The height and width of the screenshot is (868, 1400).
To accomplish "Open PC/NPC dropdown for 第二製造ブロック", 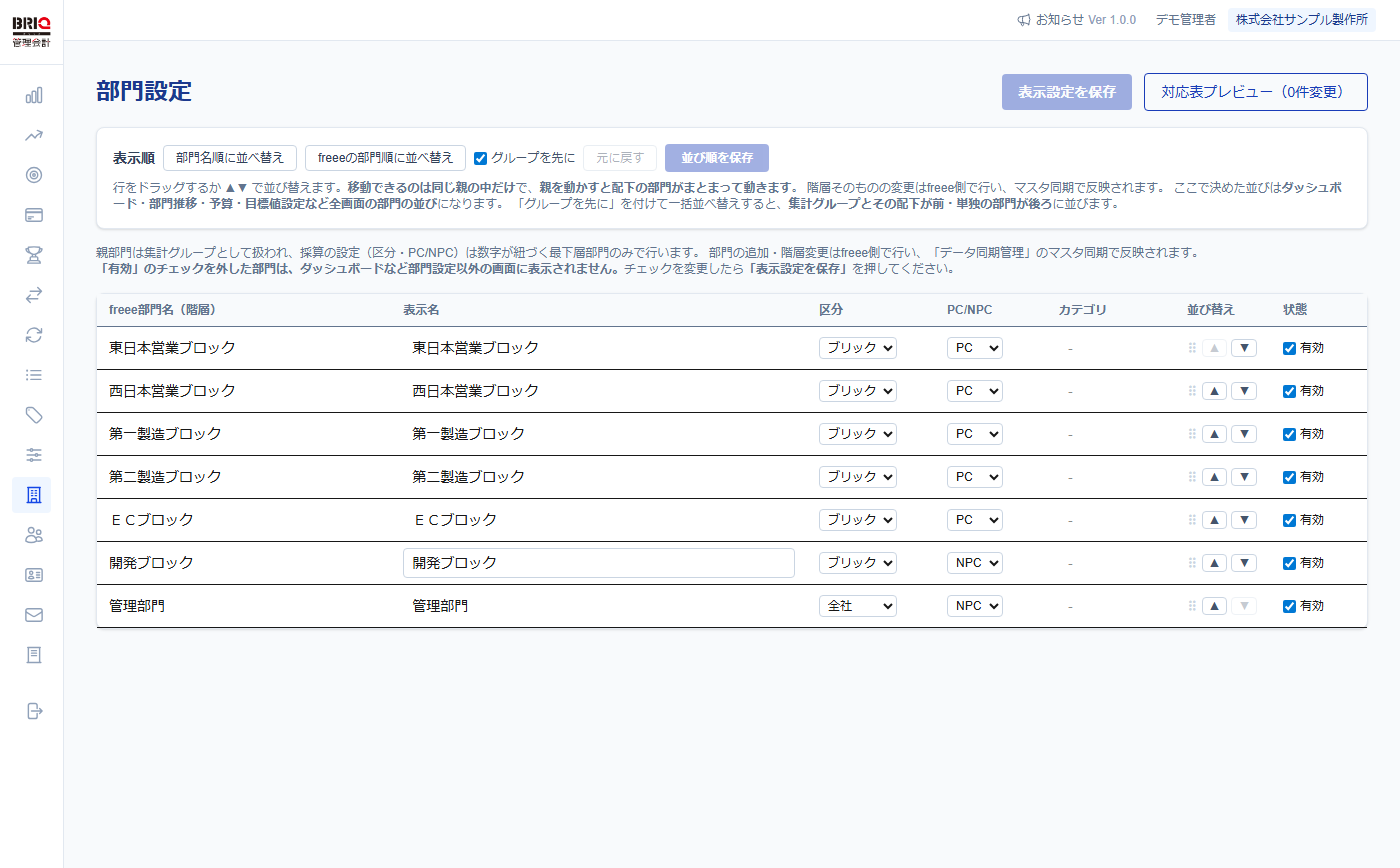I will (x=975, y=477).
